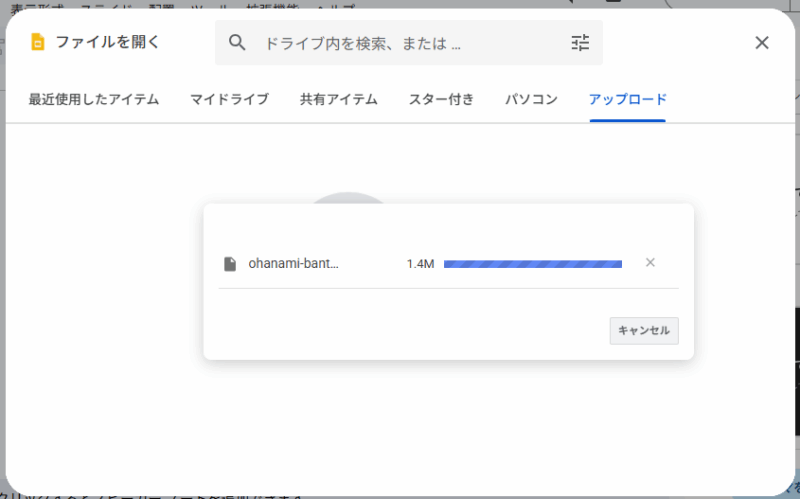
Task: Open the マイドライブ tab
Action: tap(229, 100)
